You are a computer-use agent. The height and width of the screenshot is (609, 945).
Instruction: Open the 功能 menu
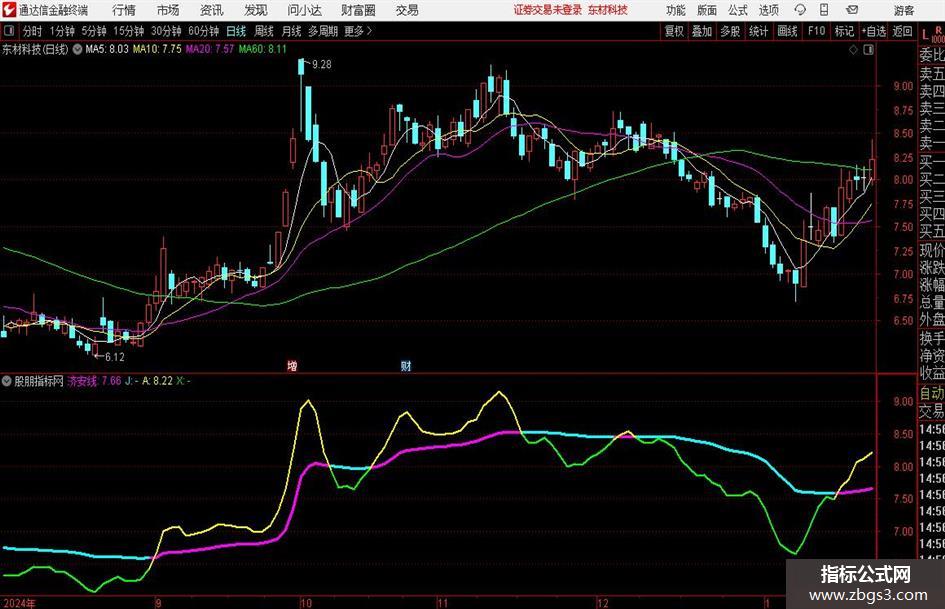(676, 10)
